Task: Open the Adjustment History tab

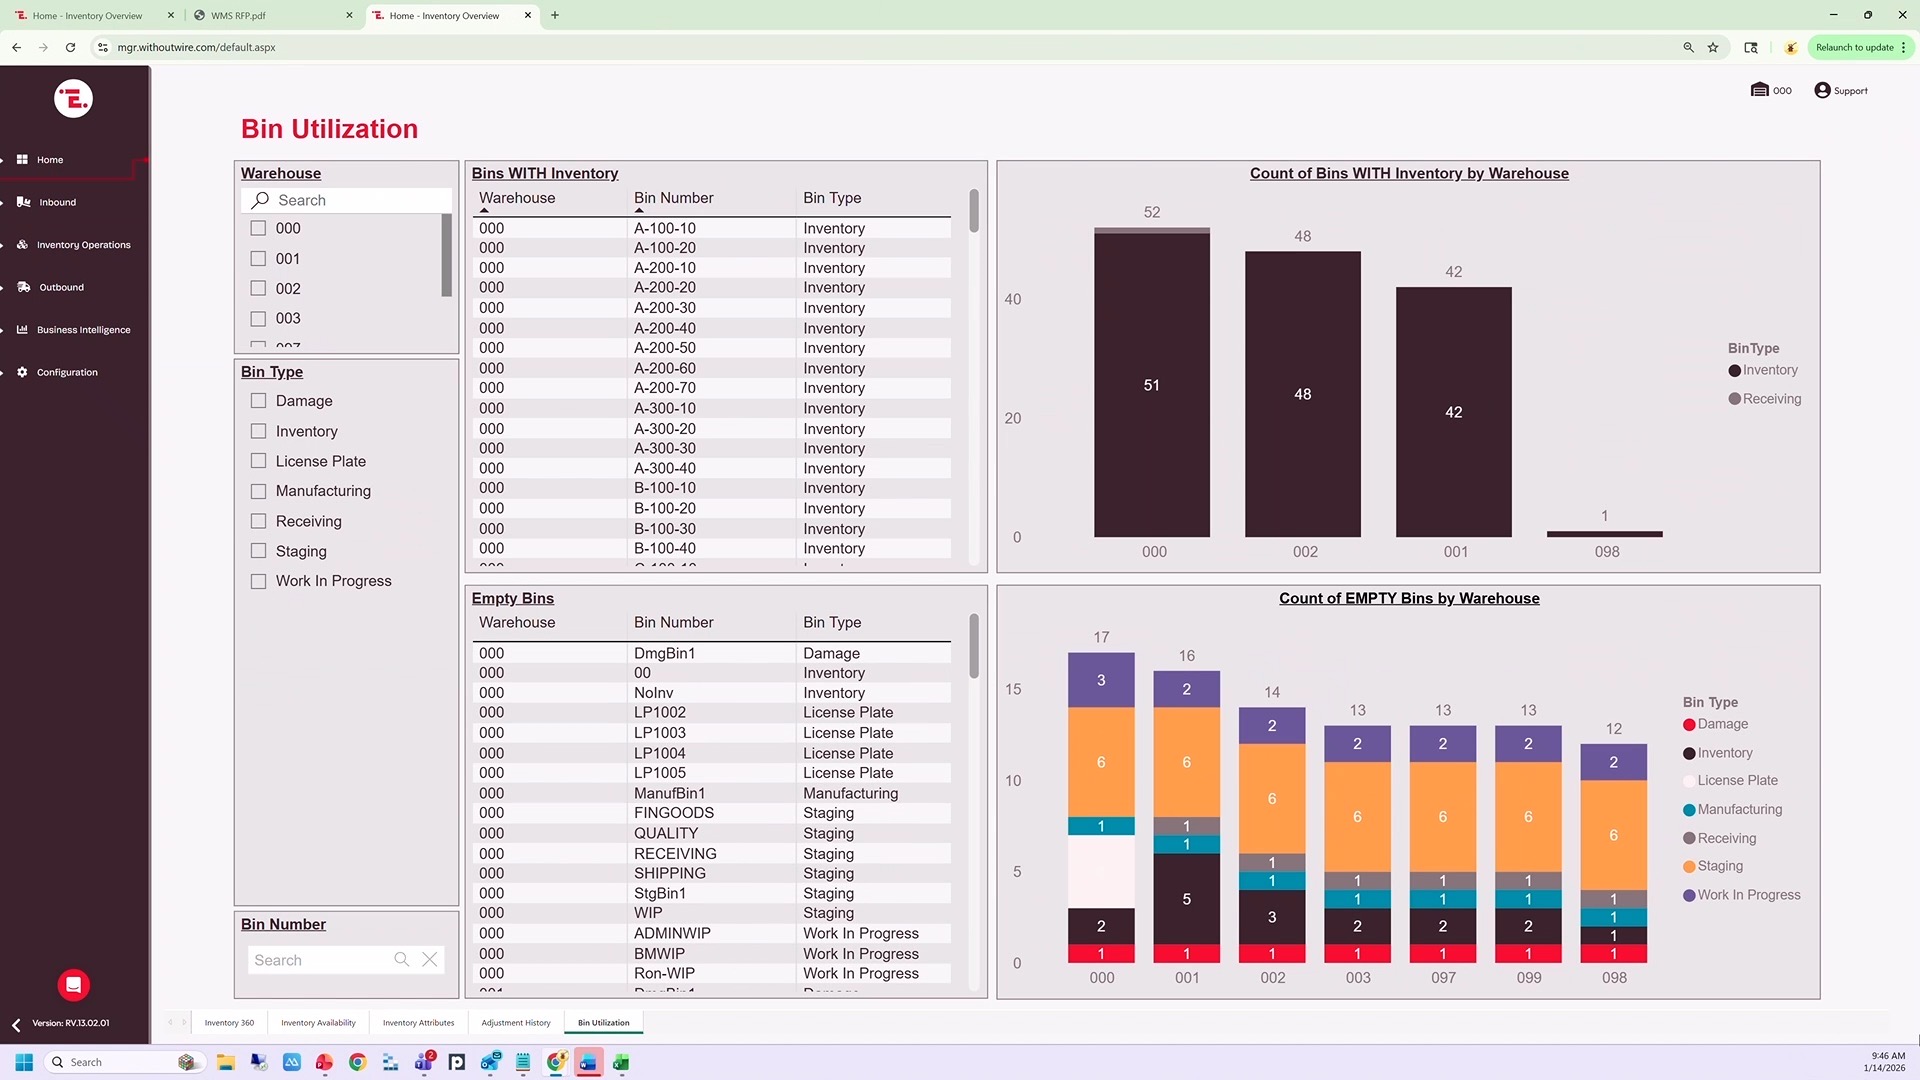Action: click(515, 1023)
